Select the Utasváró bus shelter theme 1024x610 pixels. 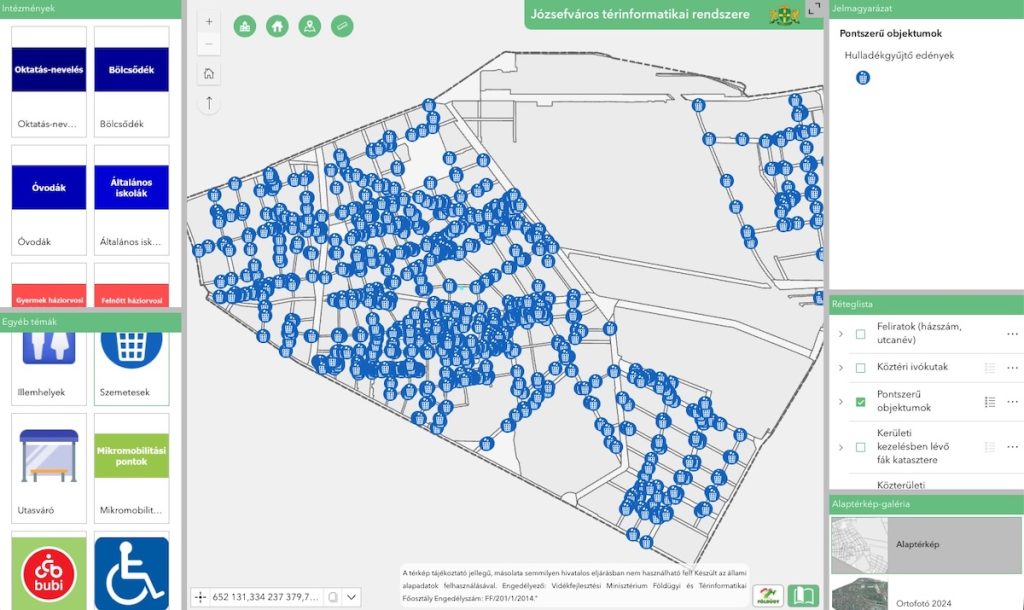49,468
